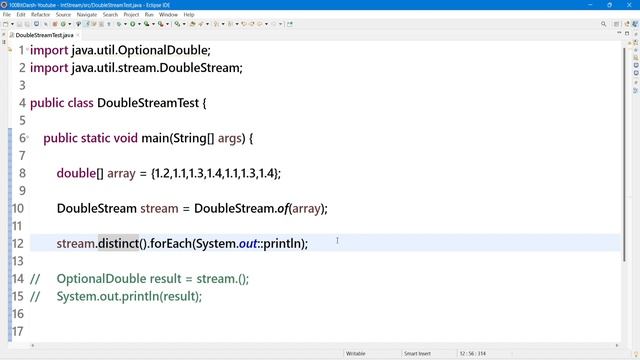Viewport: 640px width, 360px height.
Task: Open the Edit menu
Action: tap(21, 14)
